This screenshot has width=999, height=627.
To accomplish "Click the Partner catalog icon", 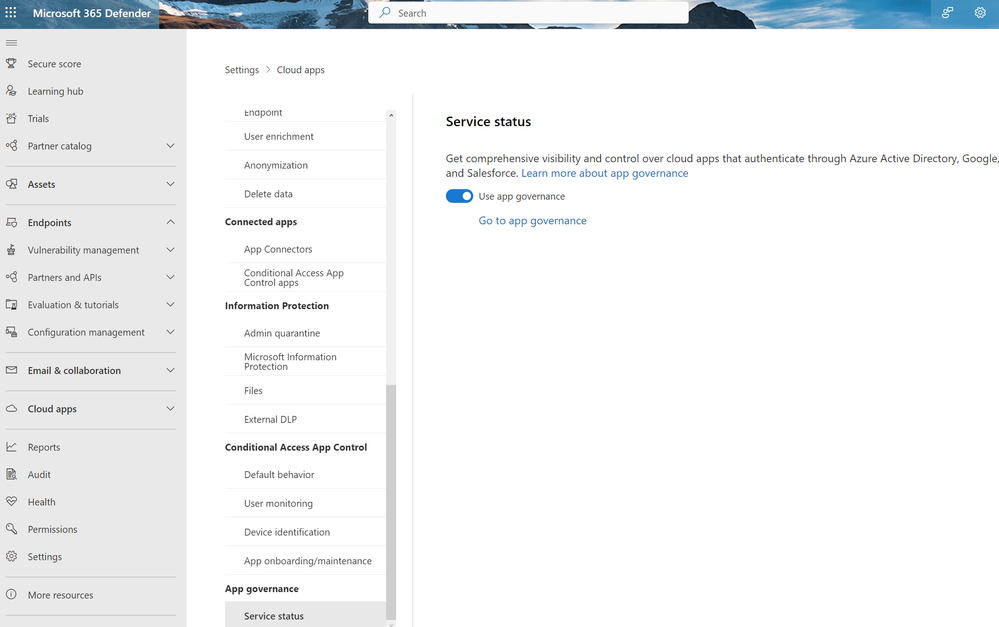I will 11,146.
